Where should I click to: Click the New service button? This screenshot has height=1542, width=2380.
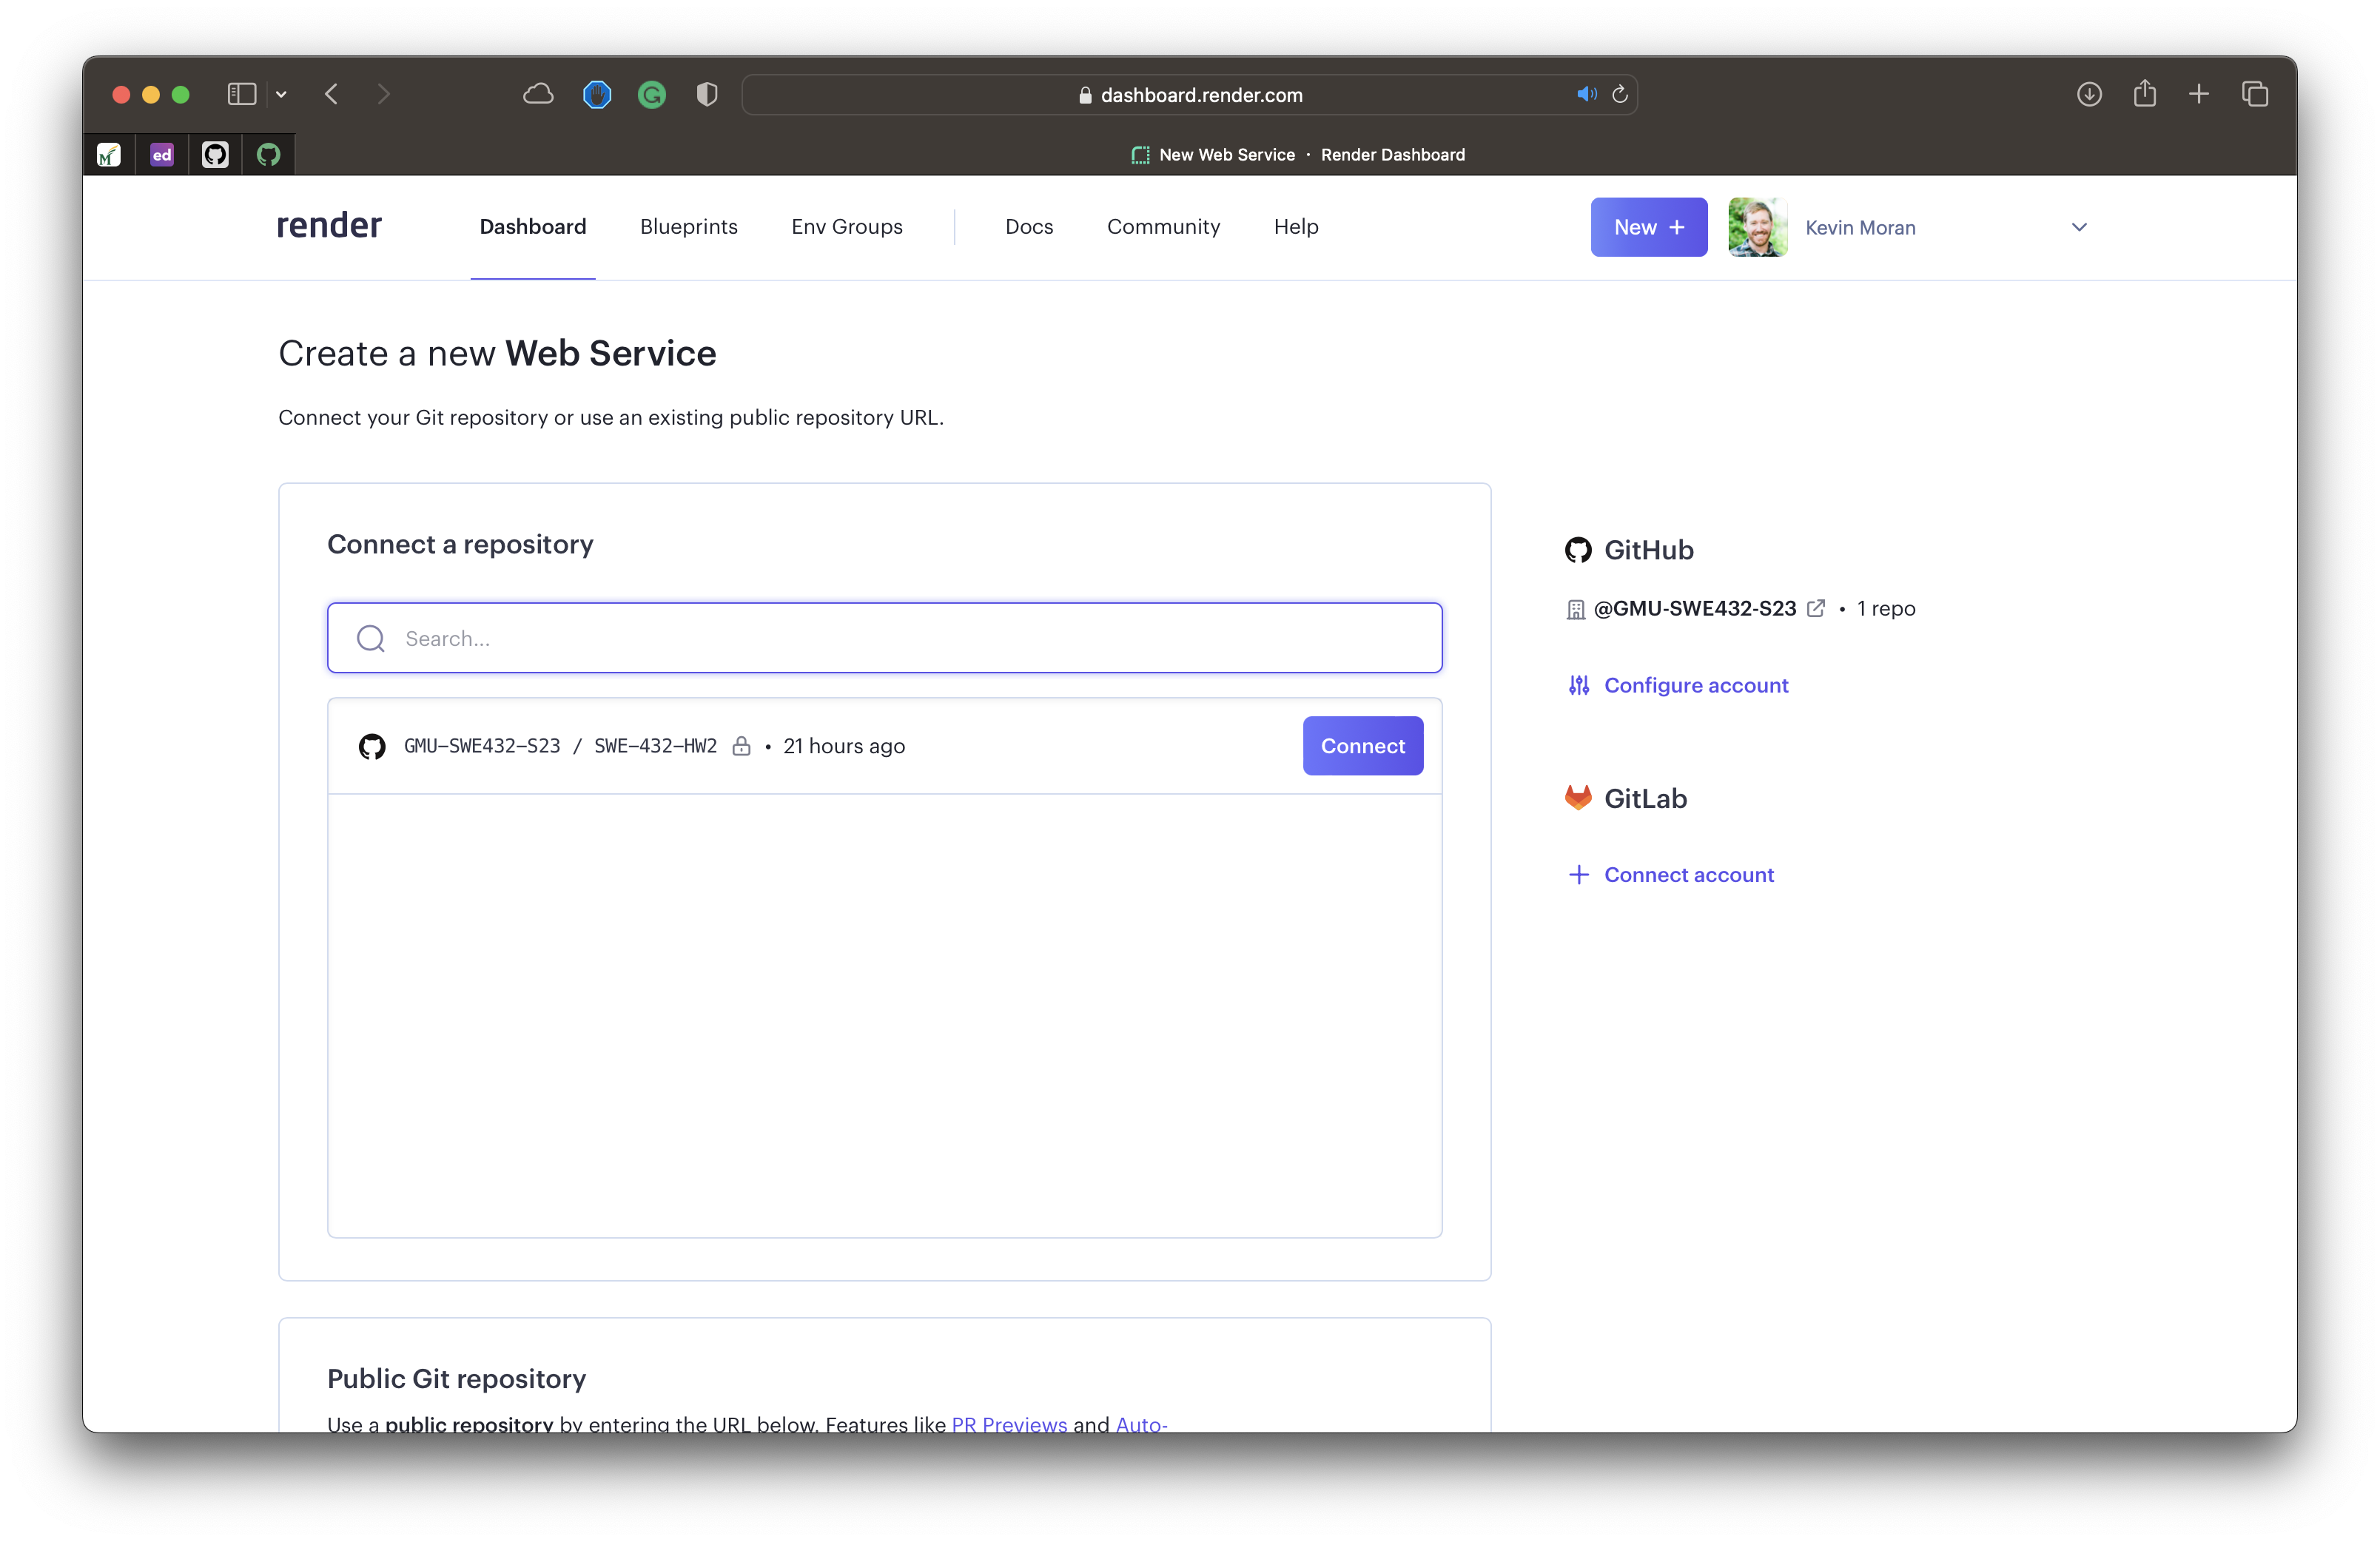tap(1648, 226)
